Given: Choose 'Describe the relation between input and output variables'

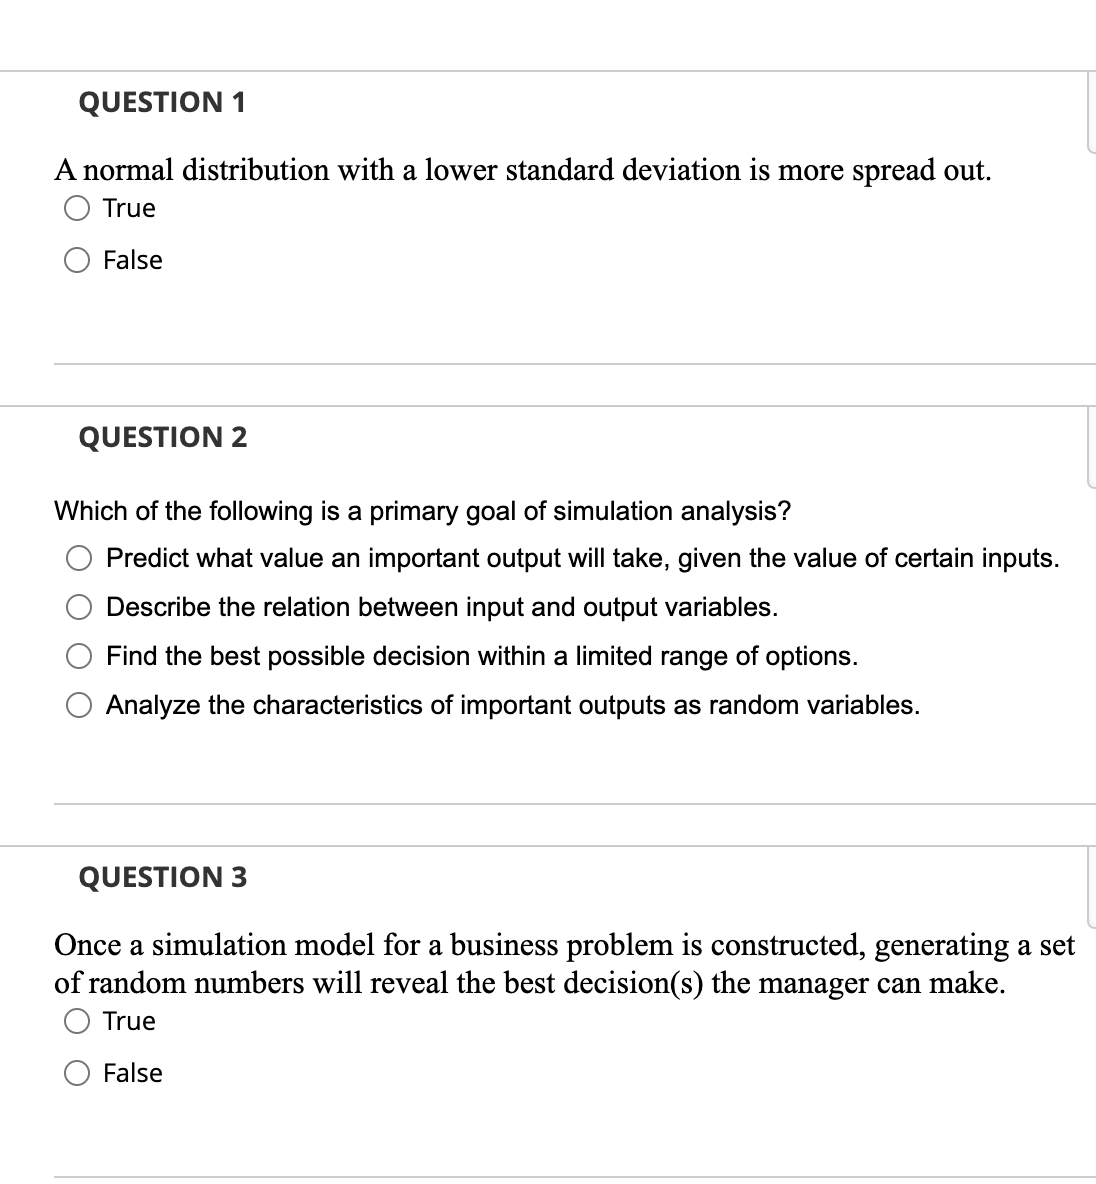Looking at the screenshot, I should point(79,607).
